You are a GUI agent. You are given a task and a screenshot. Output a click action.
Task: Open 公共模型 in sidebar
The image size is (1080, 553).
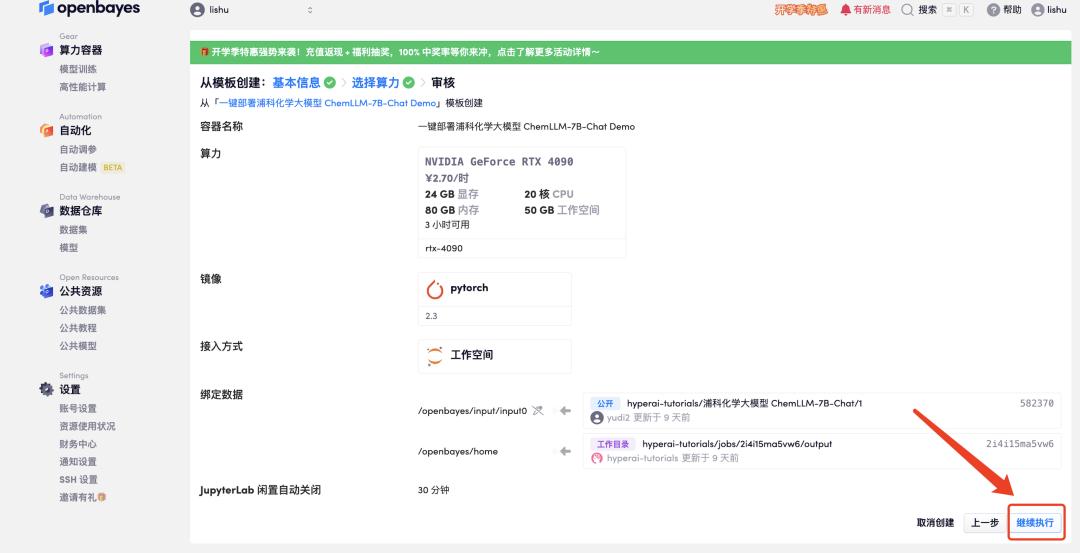[78, 346]
